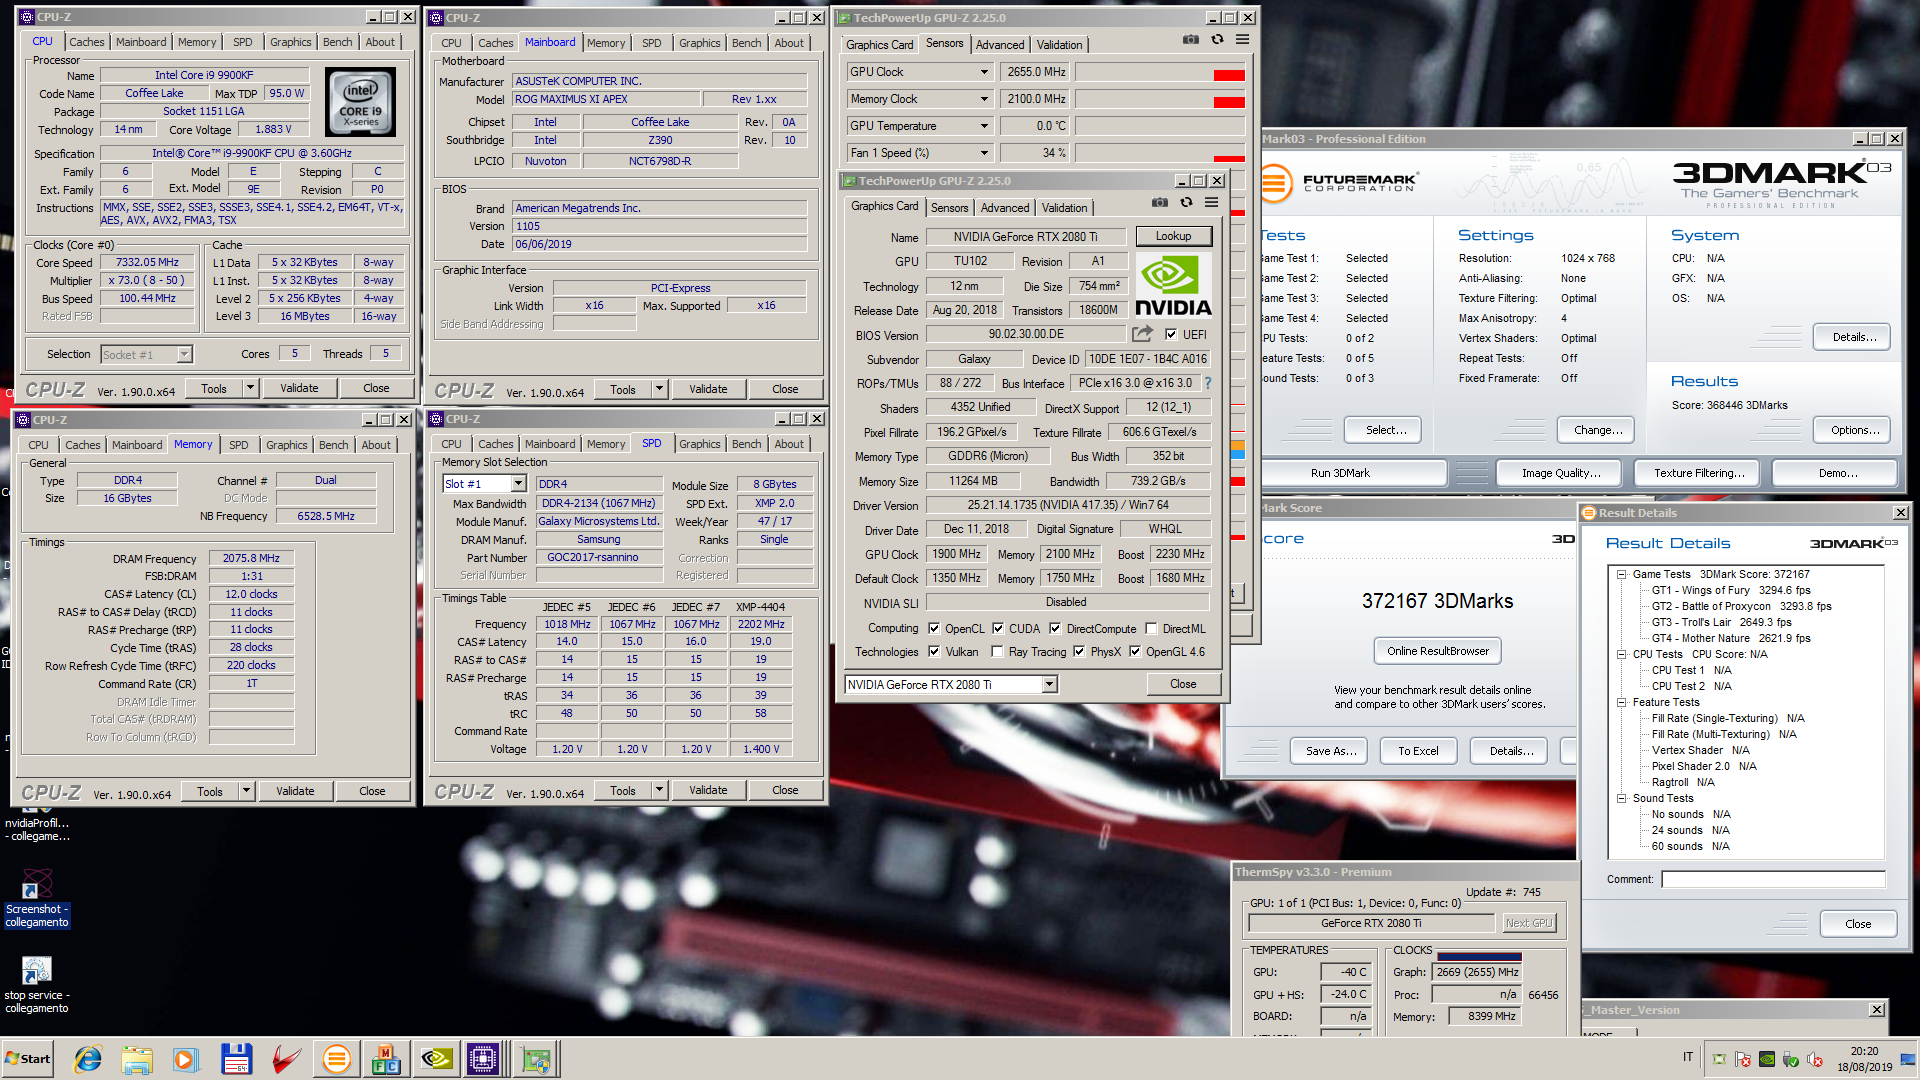Open hamburger menu in GPU-Z Graphics Card window
Screen dimensions: 1920x1080
(x=1211, y=202)
